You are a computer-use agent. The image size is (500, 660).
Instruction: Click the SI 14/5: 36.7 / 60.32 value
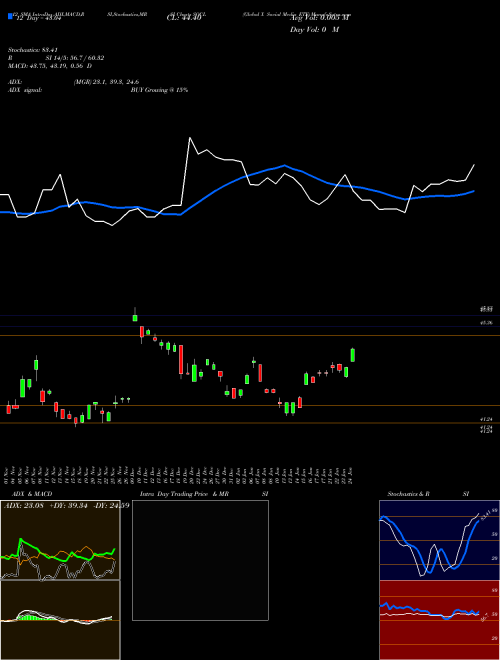75,58
